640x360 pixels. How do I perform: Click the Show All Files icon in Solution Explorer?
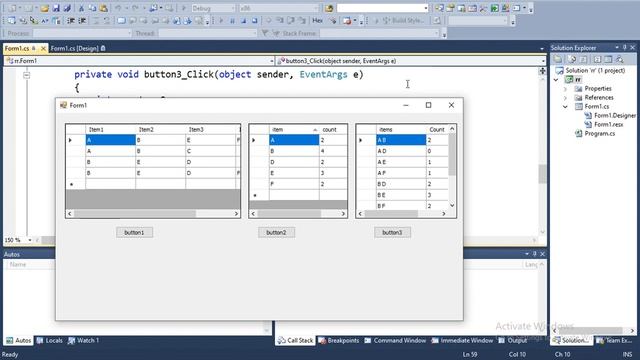[572, 60]
